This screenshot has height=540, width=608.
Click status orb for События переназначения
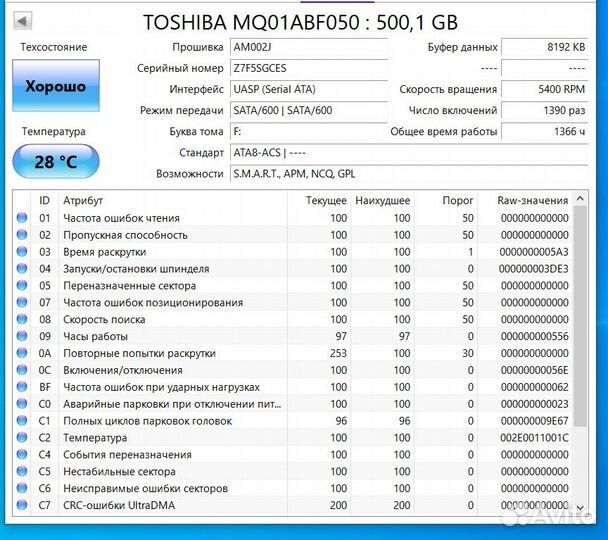22,455
